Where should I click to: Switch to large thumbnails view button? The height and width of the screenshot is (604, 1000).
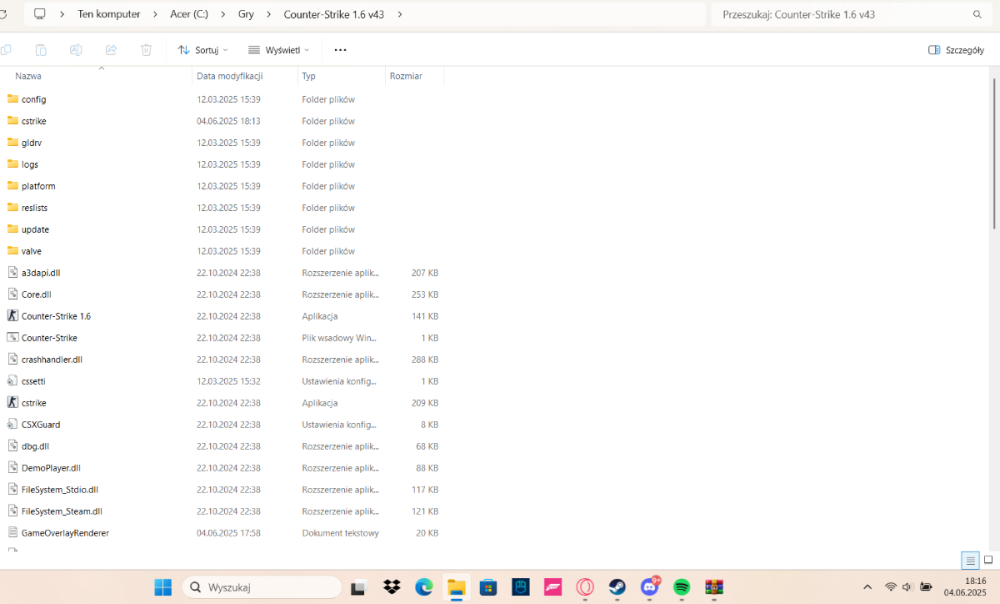[989, 560]
